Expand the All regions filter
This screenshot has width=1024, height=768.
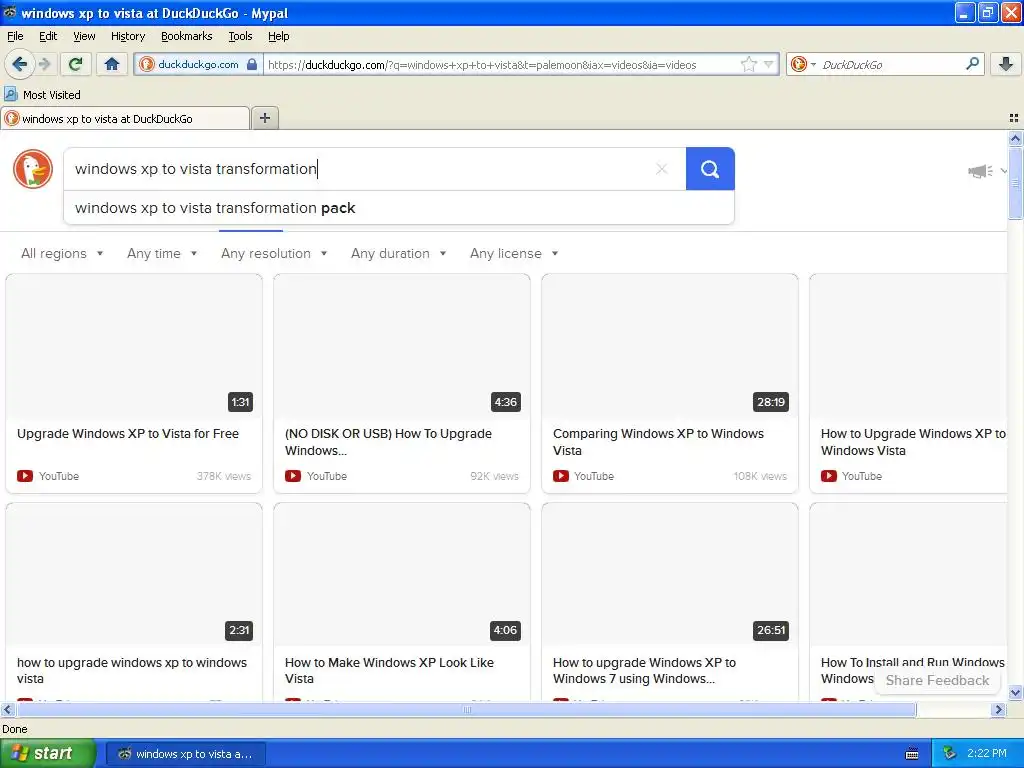coord(62,253)
